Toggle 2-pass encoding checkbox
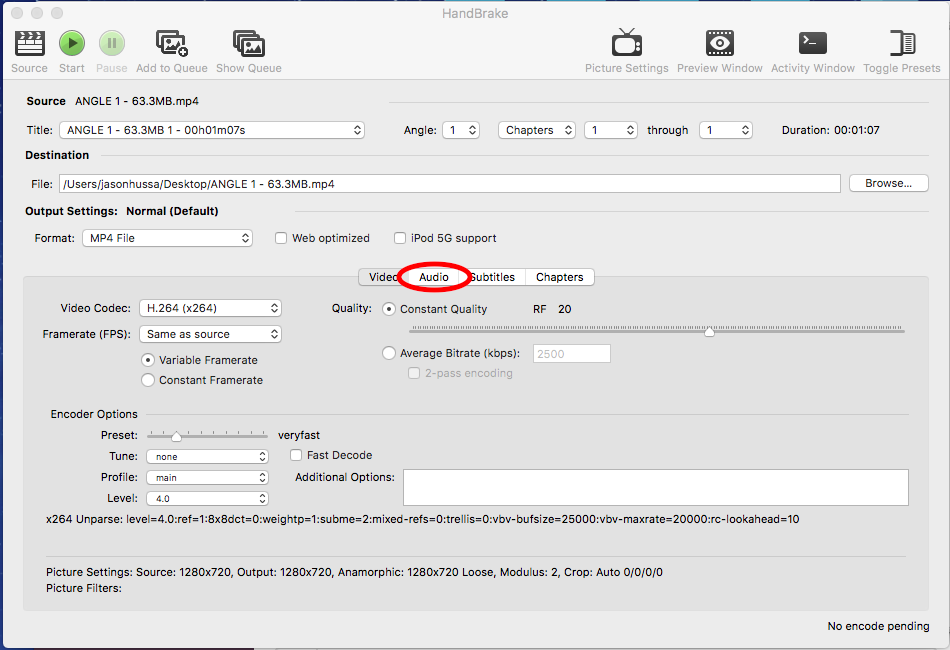Image resolution: width=950 pixels, height=650 pixels. 414,373
